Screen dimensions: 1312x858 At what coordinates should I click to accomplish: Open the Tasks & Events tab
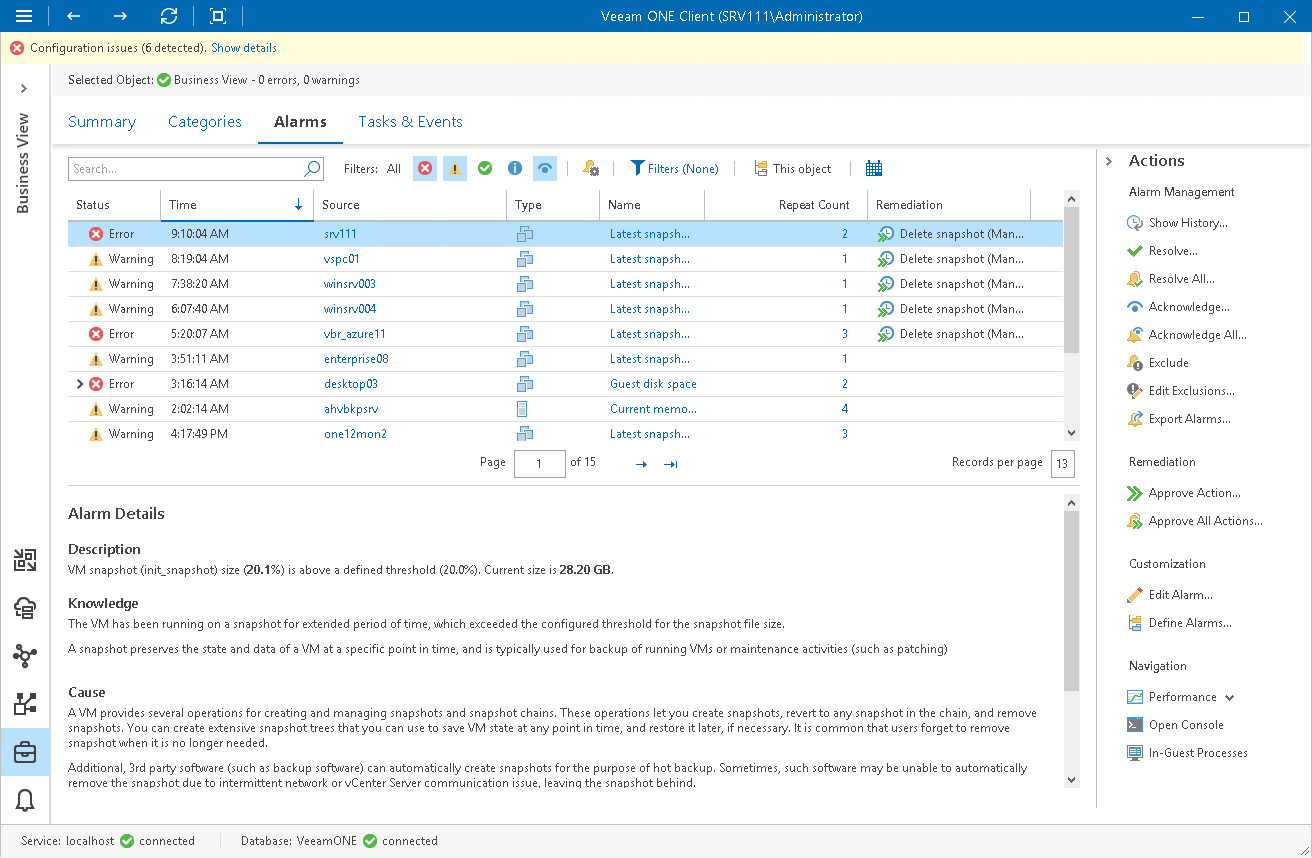coord(410,122)
